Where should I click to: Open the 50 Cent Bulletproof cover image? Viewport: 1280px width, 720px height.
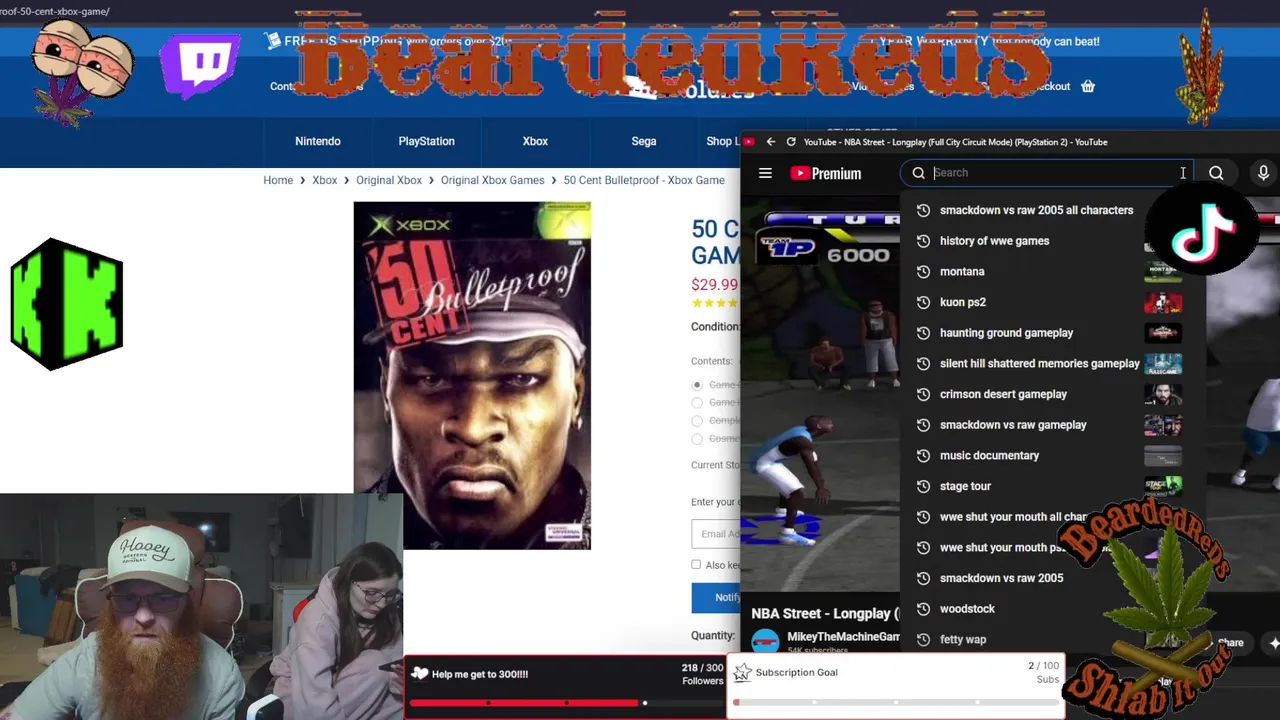pyautogui.click(x=472, y=375)
